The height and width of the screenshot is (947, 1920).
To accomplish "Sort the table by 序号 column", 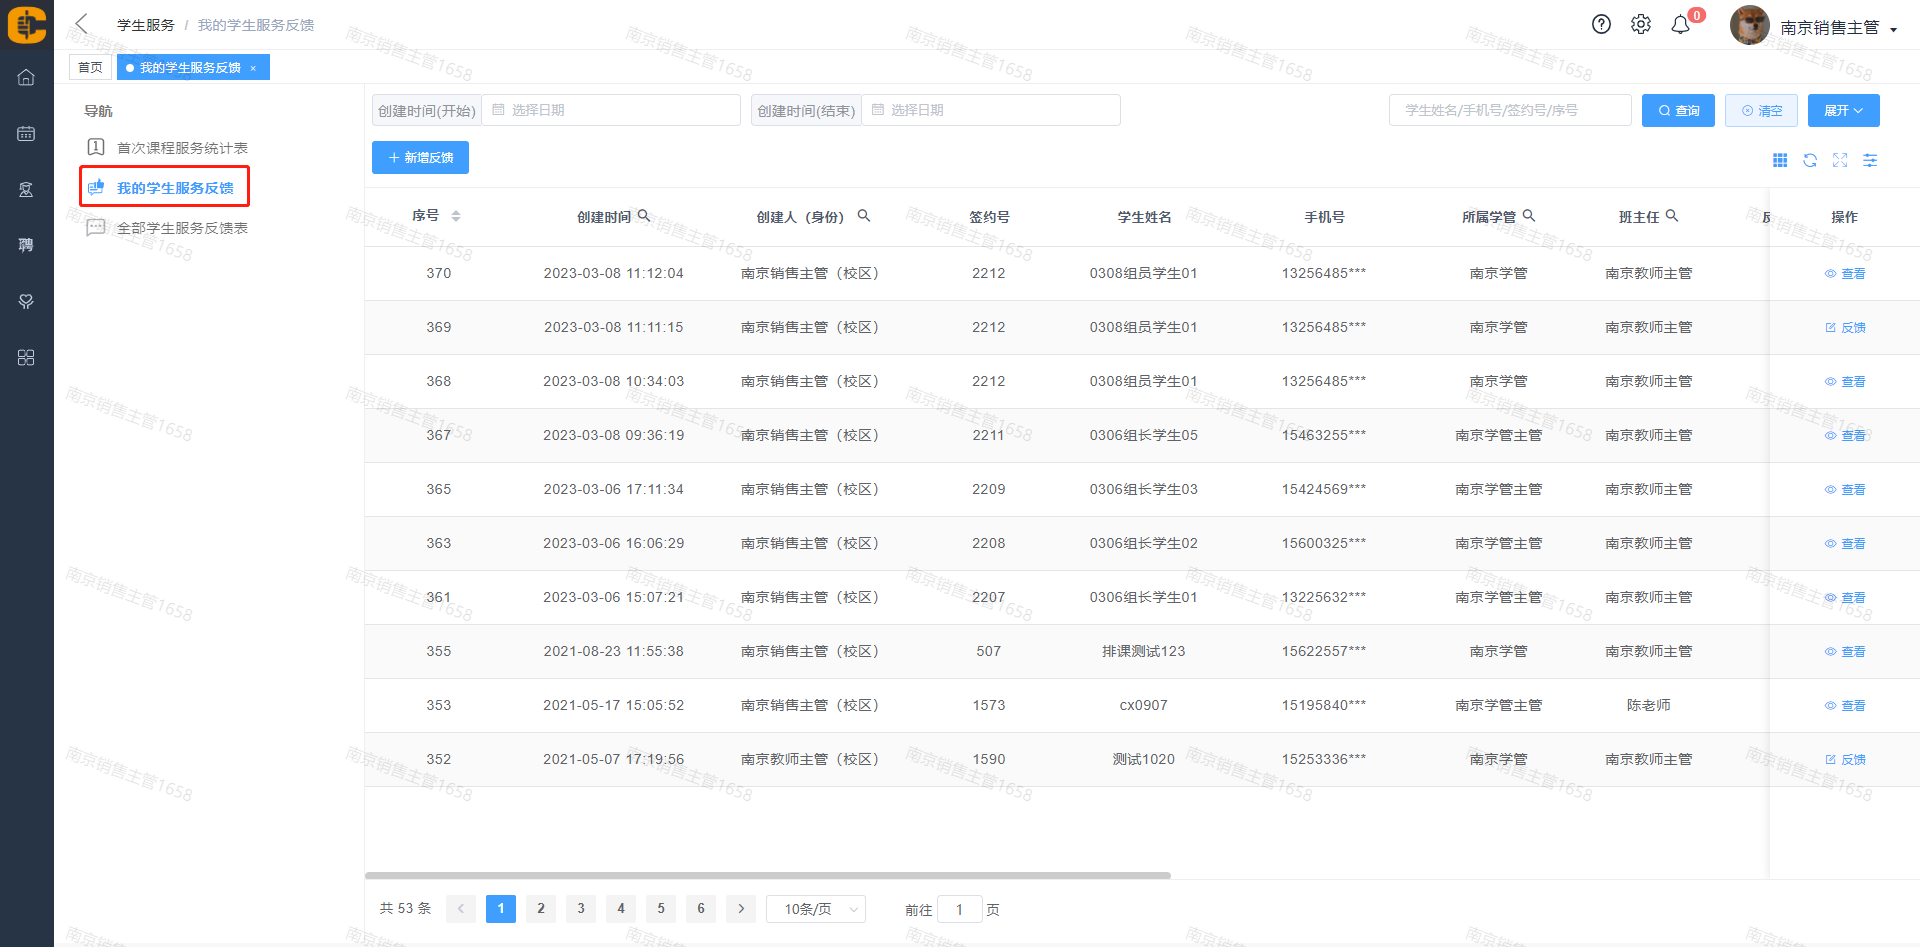I will pyautogui.click(x=456, y=216).
